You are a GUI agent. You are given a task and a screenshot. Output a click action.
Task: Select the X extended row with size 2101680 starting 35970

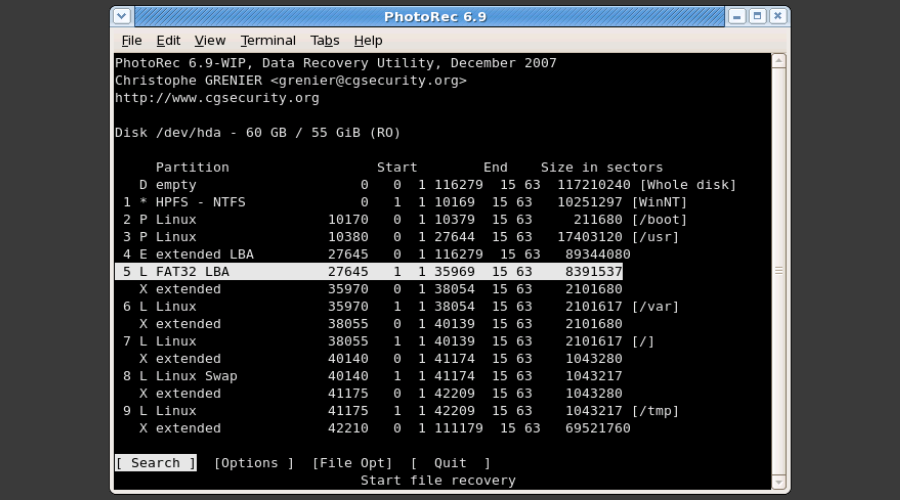coord(381,289)
